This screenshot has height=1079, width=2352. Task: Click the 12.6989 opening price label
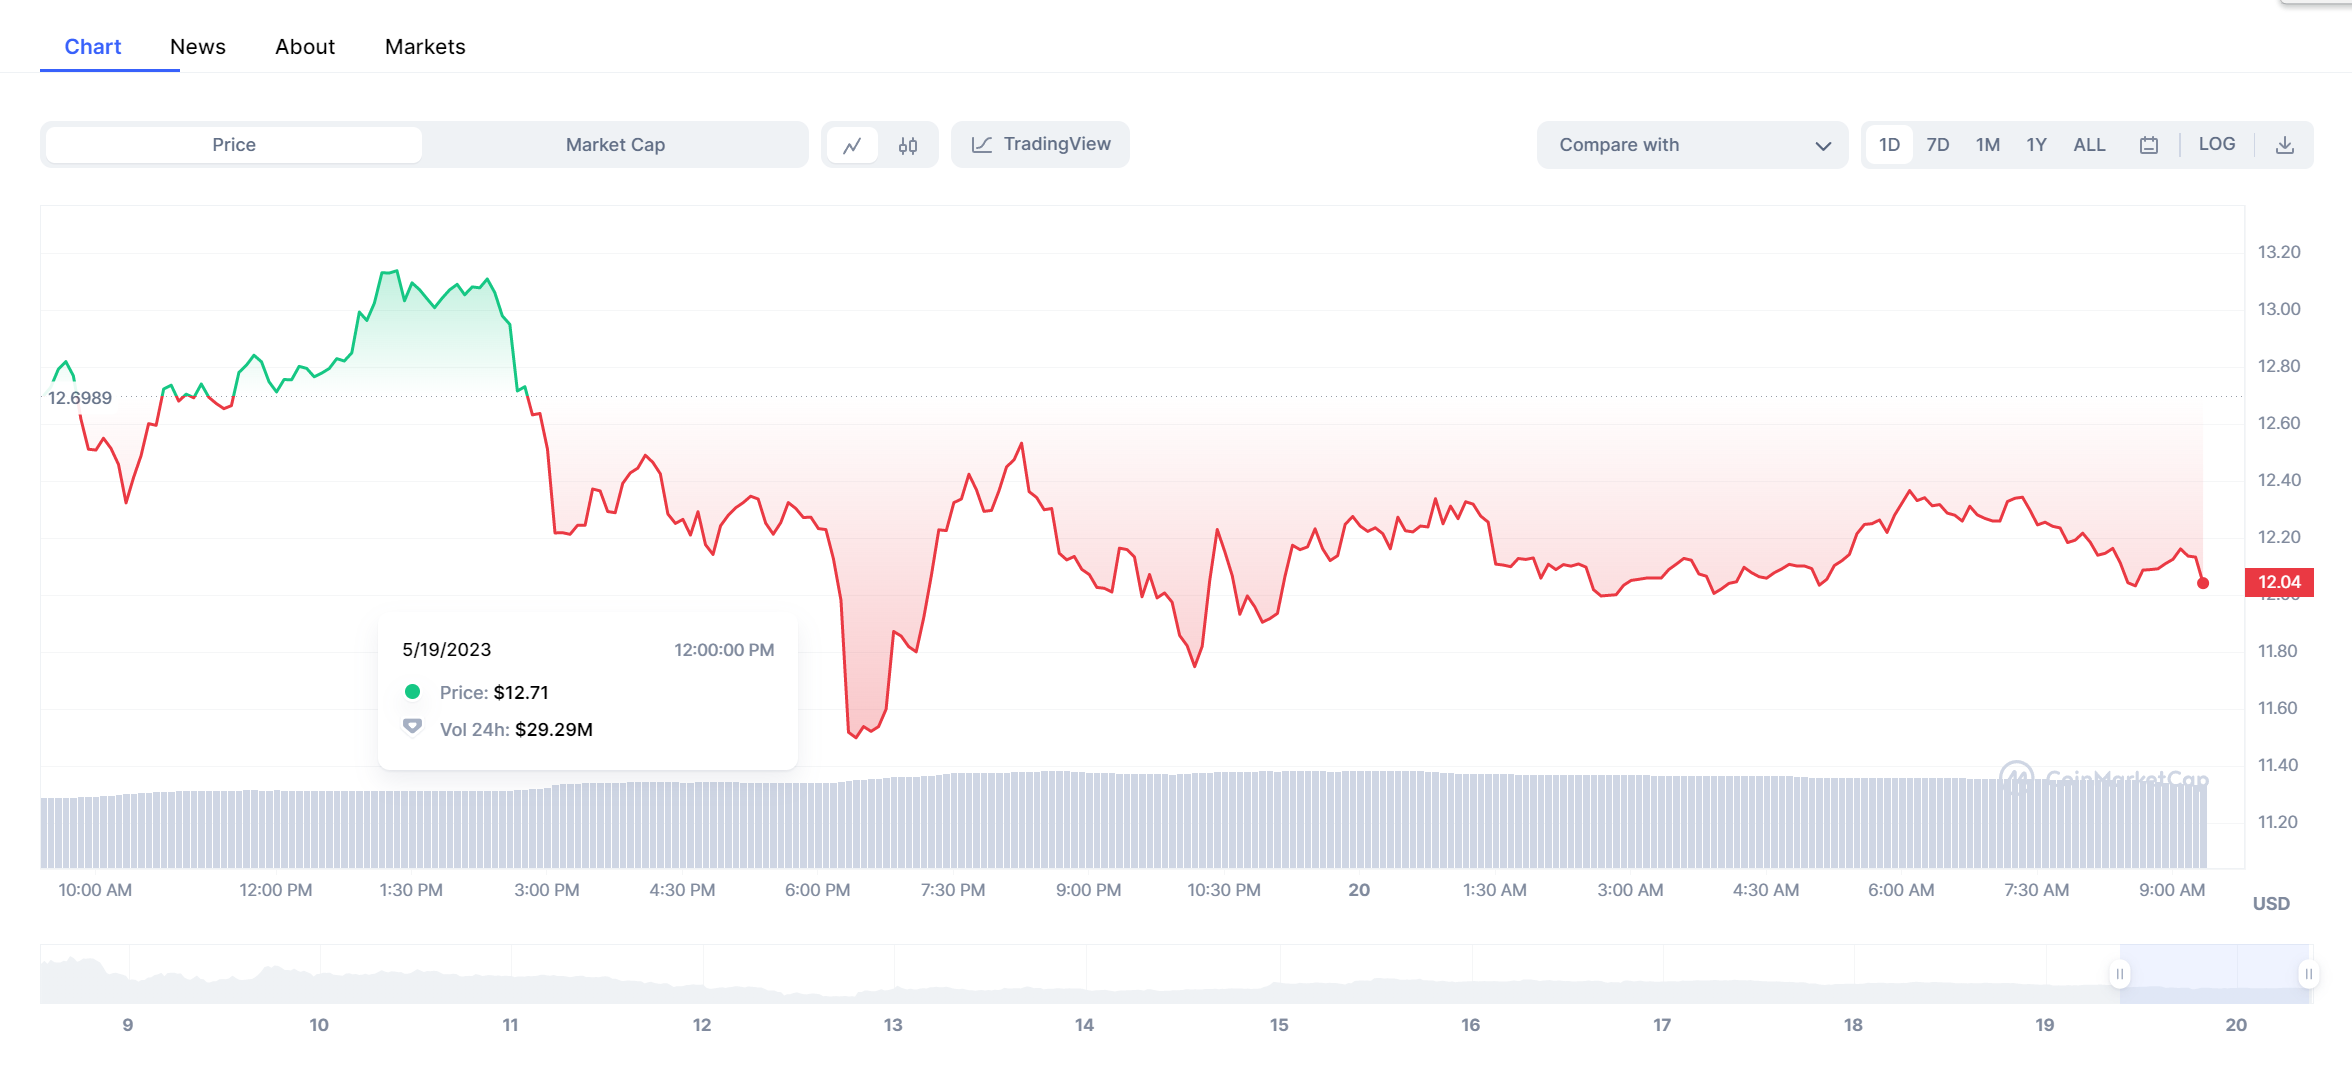pos(80,398)
